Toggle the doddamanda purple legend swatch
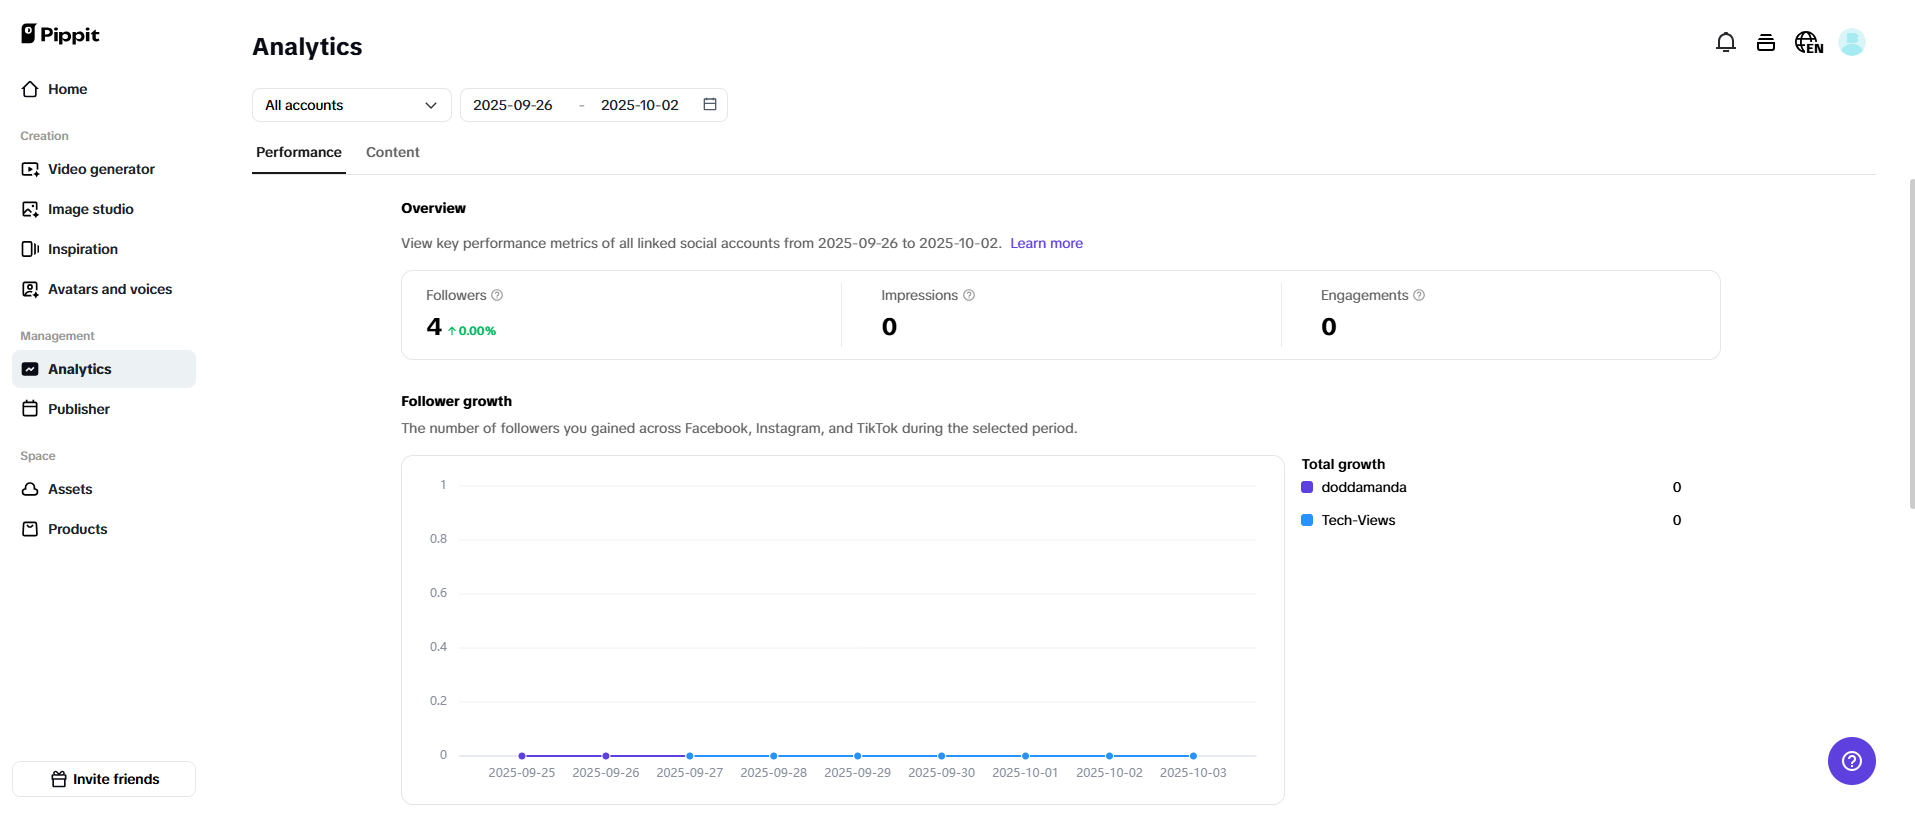 1307,487
